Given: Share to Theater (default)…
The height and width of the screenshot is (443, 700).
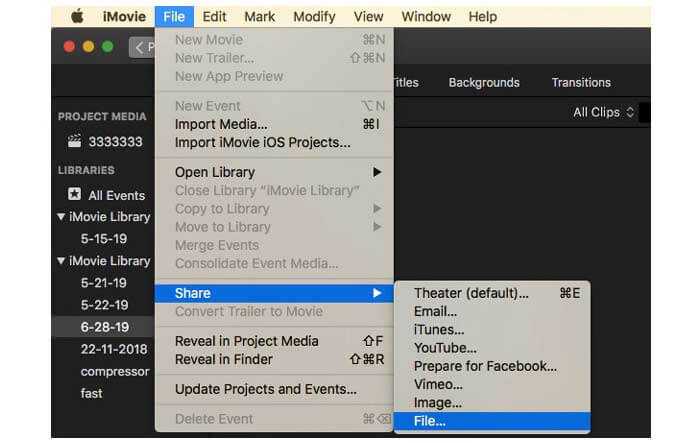Looking at the screenshot, I should [x=492, y=293].
